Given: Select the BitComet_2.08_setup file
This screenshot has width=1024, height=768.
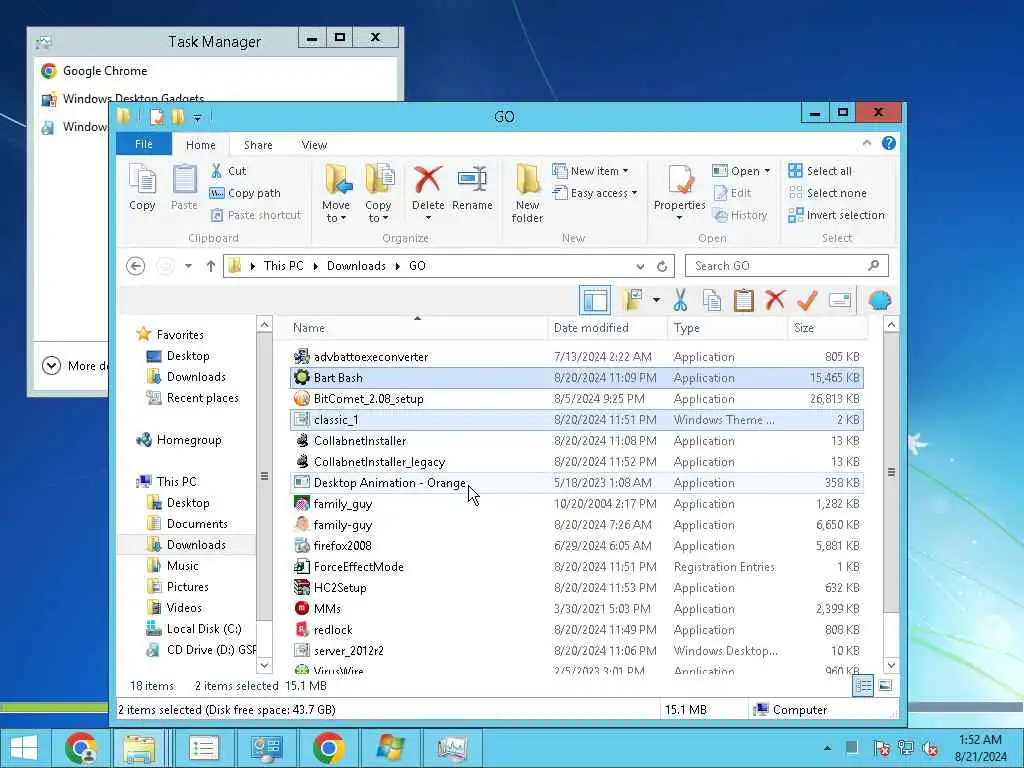Looking at the screenshot, I should point(577,398).
